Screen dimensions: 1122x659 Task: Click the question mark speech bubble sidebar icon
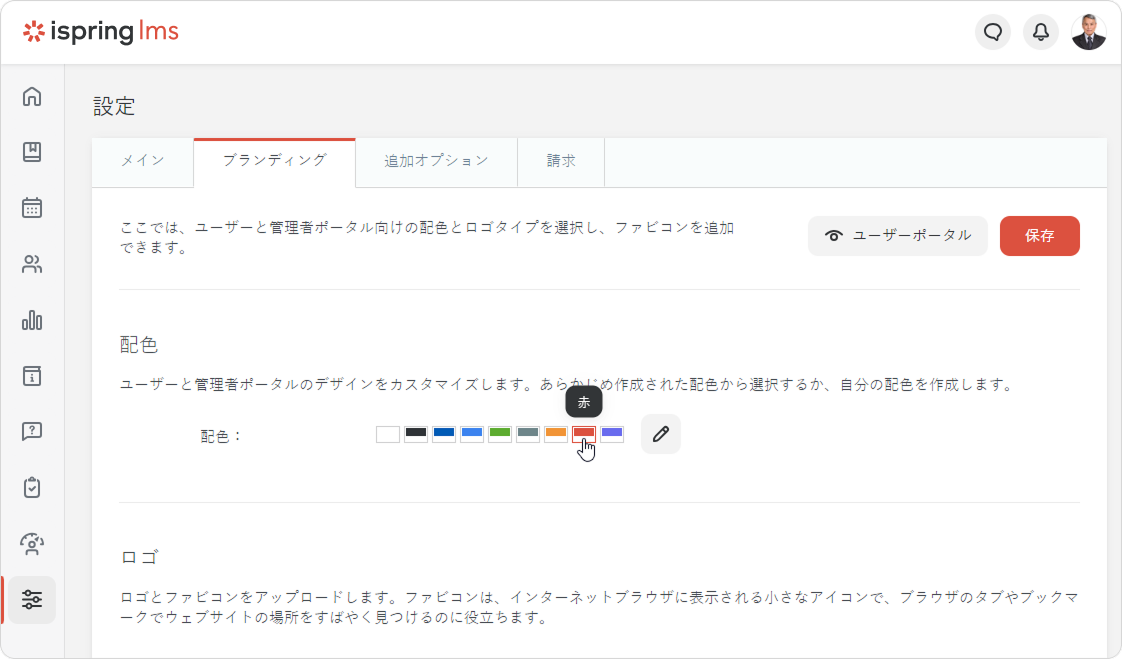point(32,432)
